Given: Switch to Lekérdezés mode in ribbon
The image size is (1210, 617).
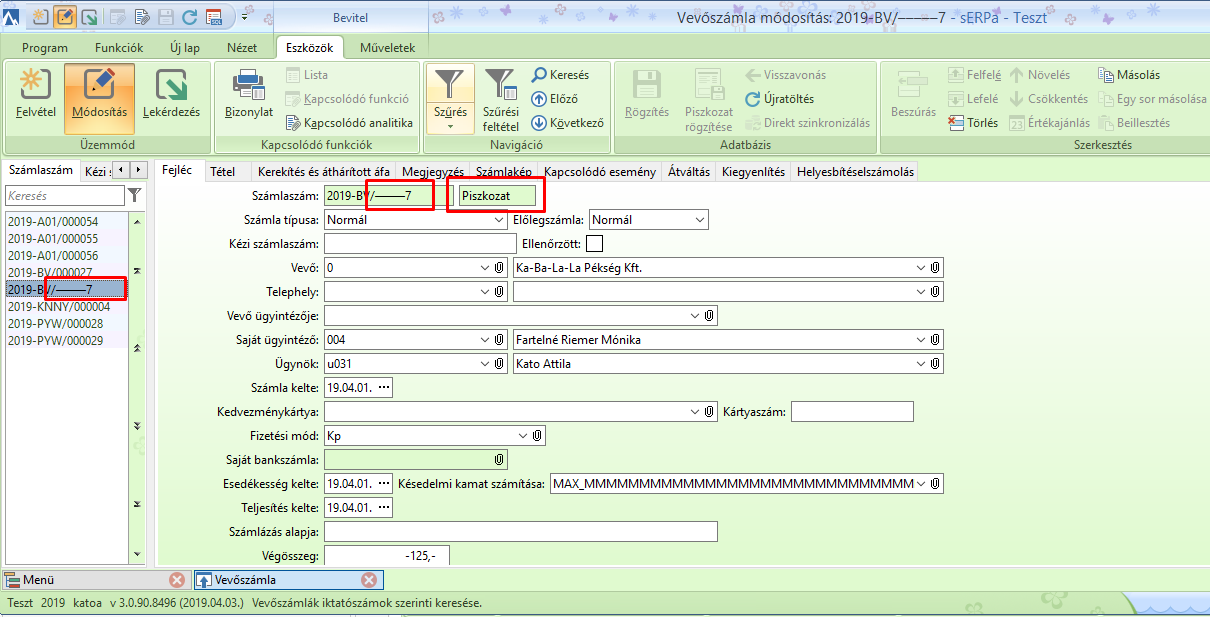Looking at the screenshot, I should pos(171,97).
